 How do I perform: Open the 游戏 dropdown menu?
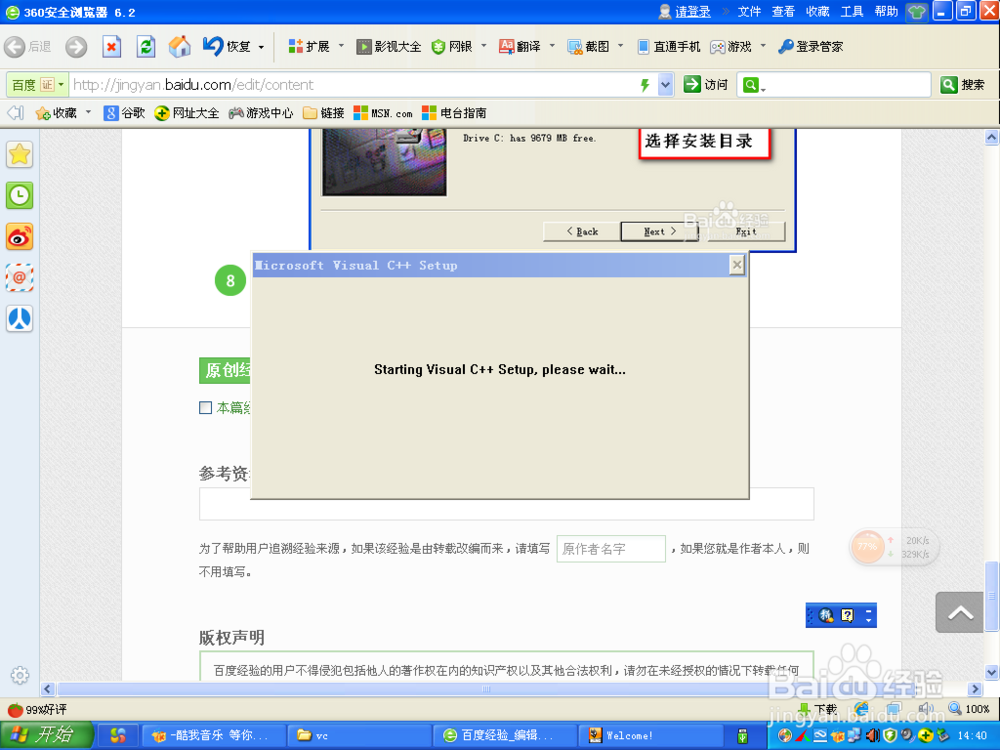(x=738, y=46)
